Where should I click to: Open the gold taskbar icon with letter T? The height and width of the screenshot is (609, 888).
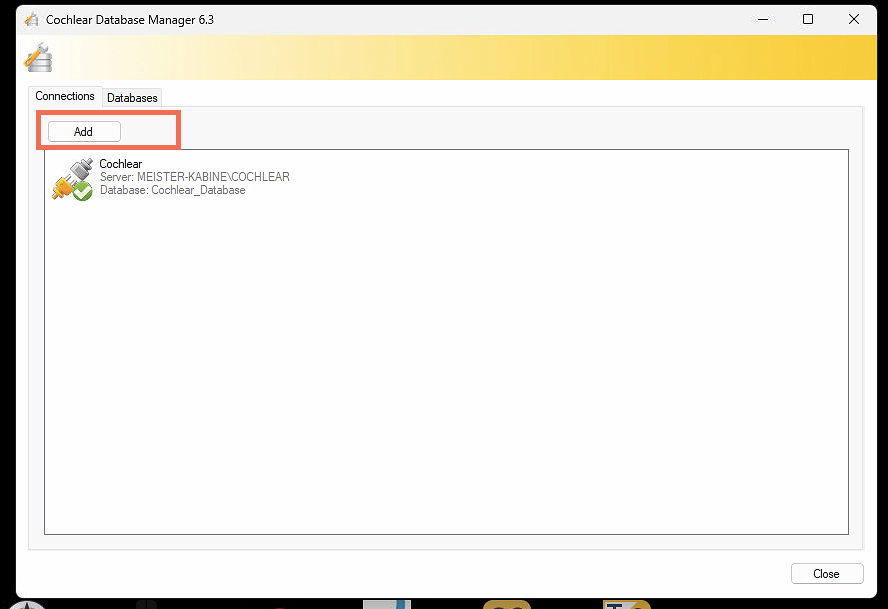[627, 604]
